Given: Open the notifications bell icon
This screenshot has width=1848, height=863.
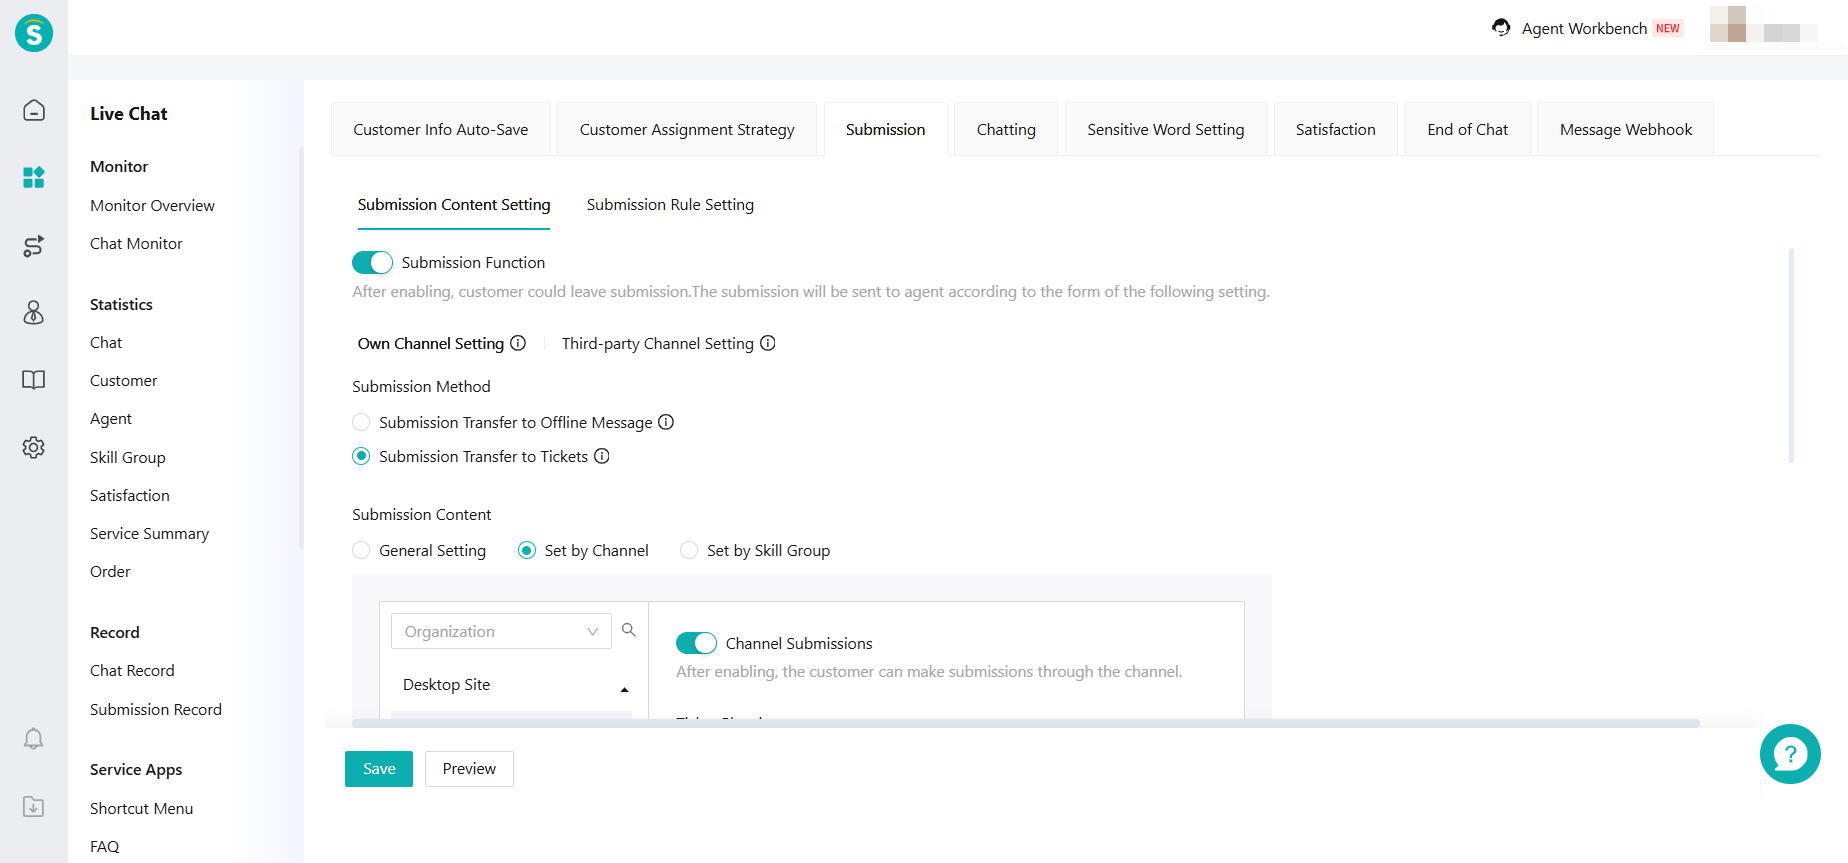Looking at the screenshot, I should [34, 739].
